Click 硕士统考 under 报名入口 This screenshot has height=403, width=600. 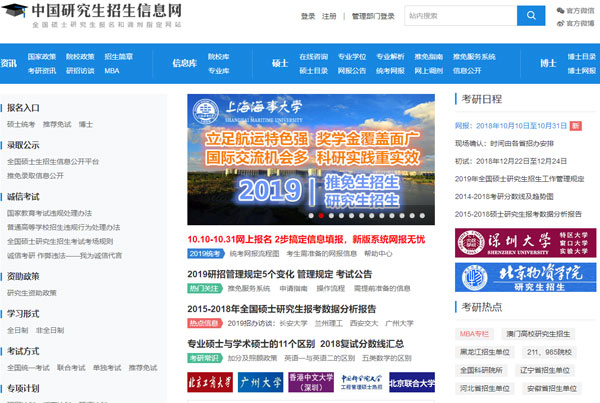click(x=21, y=124)
